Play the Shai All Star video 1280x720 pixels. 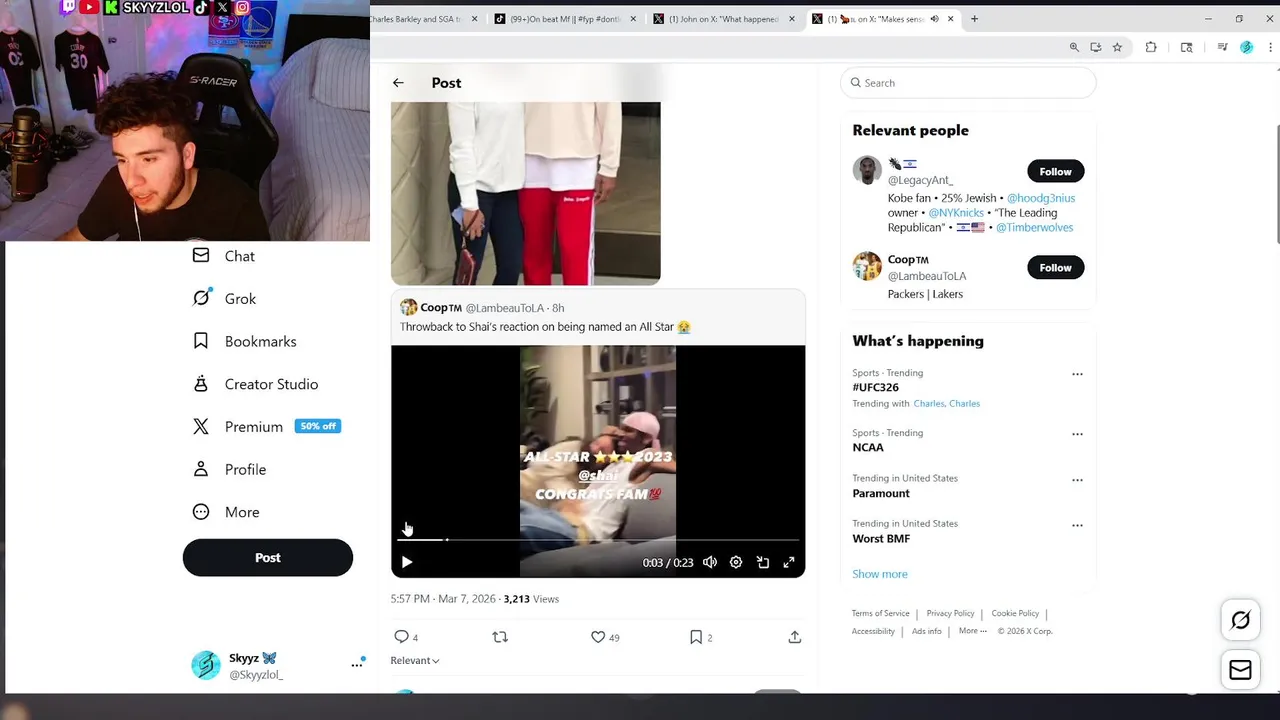(x=407, y=563)
